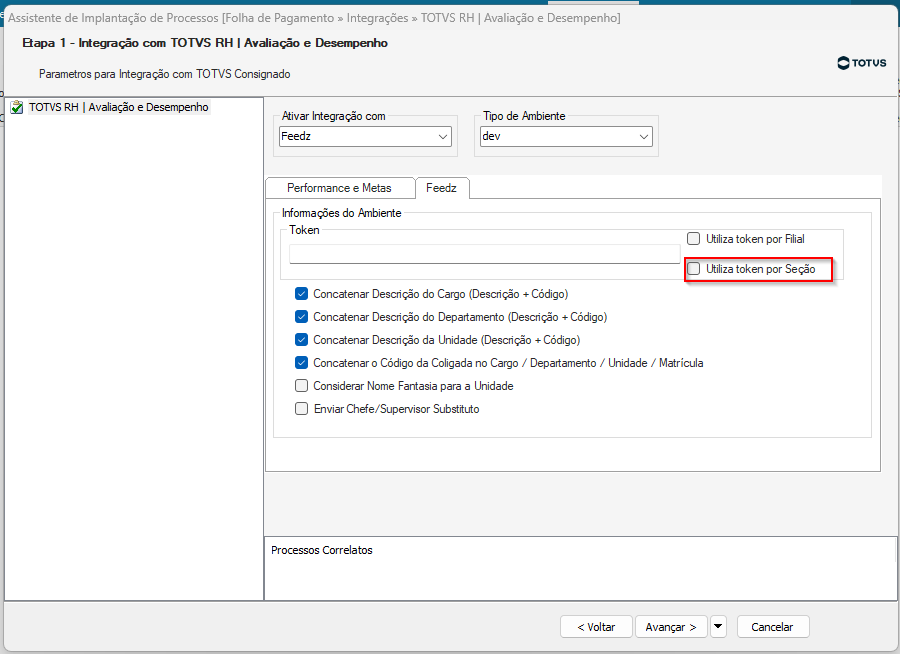Viewport: 900px width, 654px height.
Task: Disable Concatenar Descrição do Departamento checkbox
Action: point(302,317)
